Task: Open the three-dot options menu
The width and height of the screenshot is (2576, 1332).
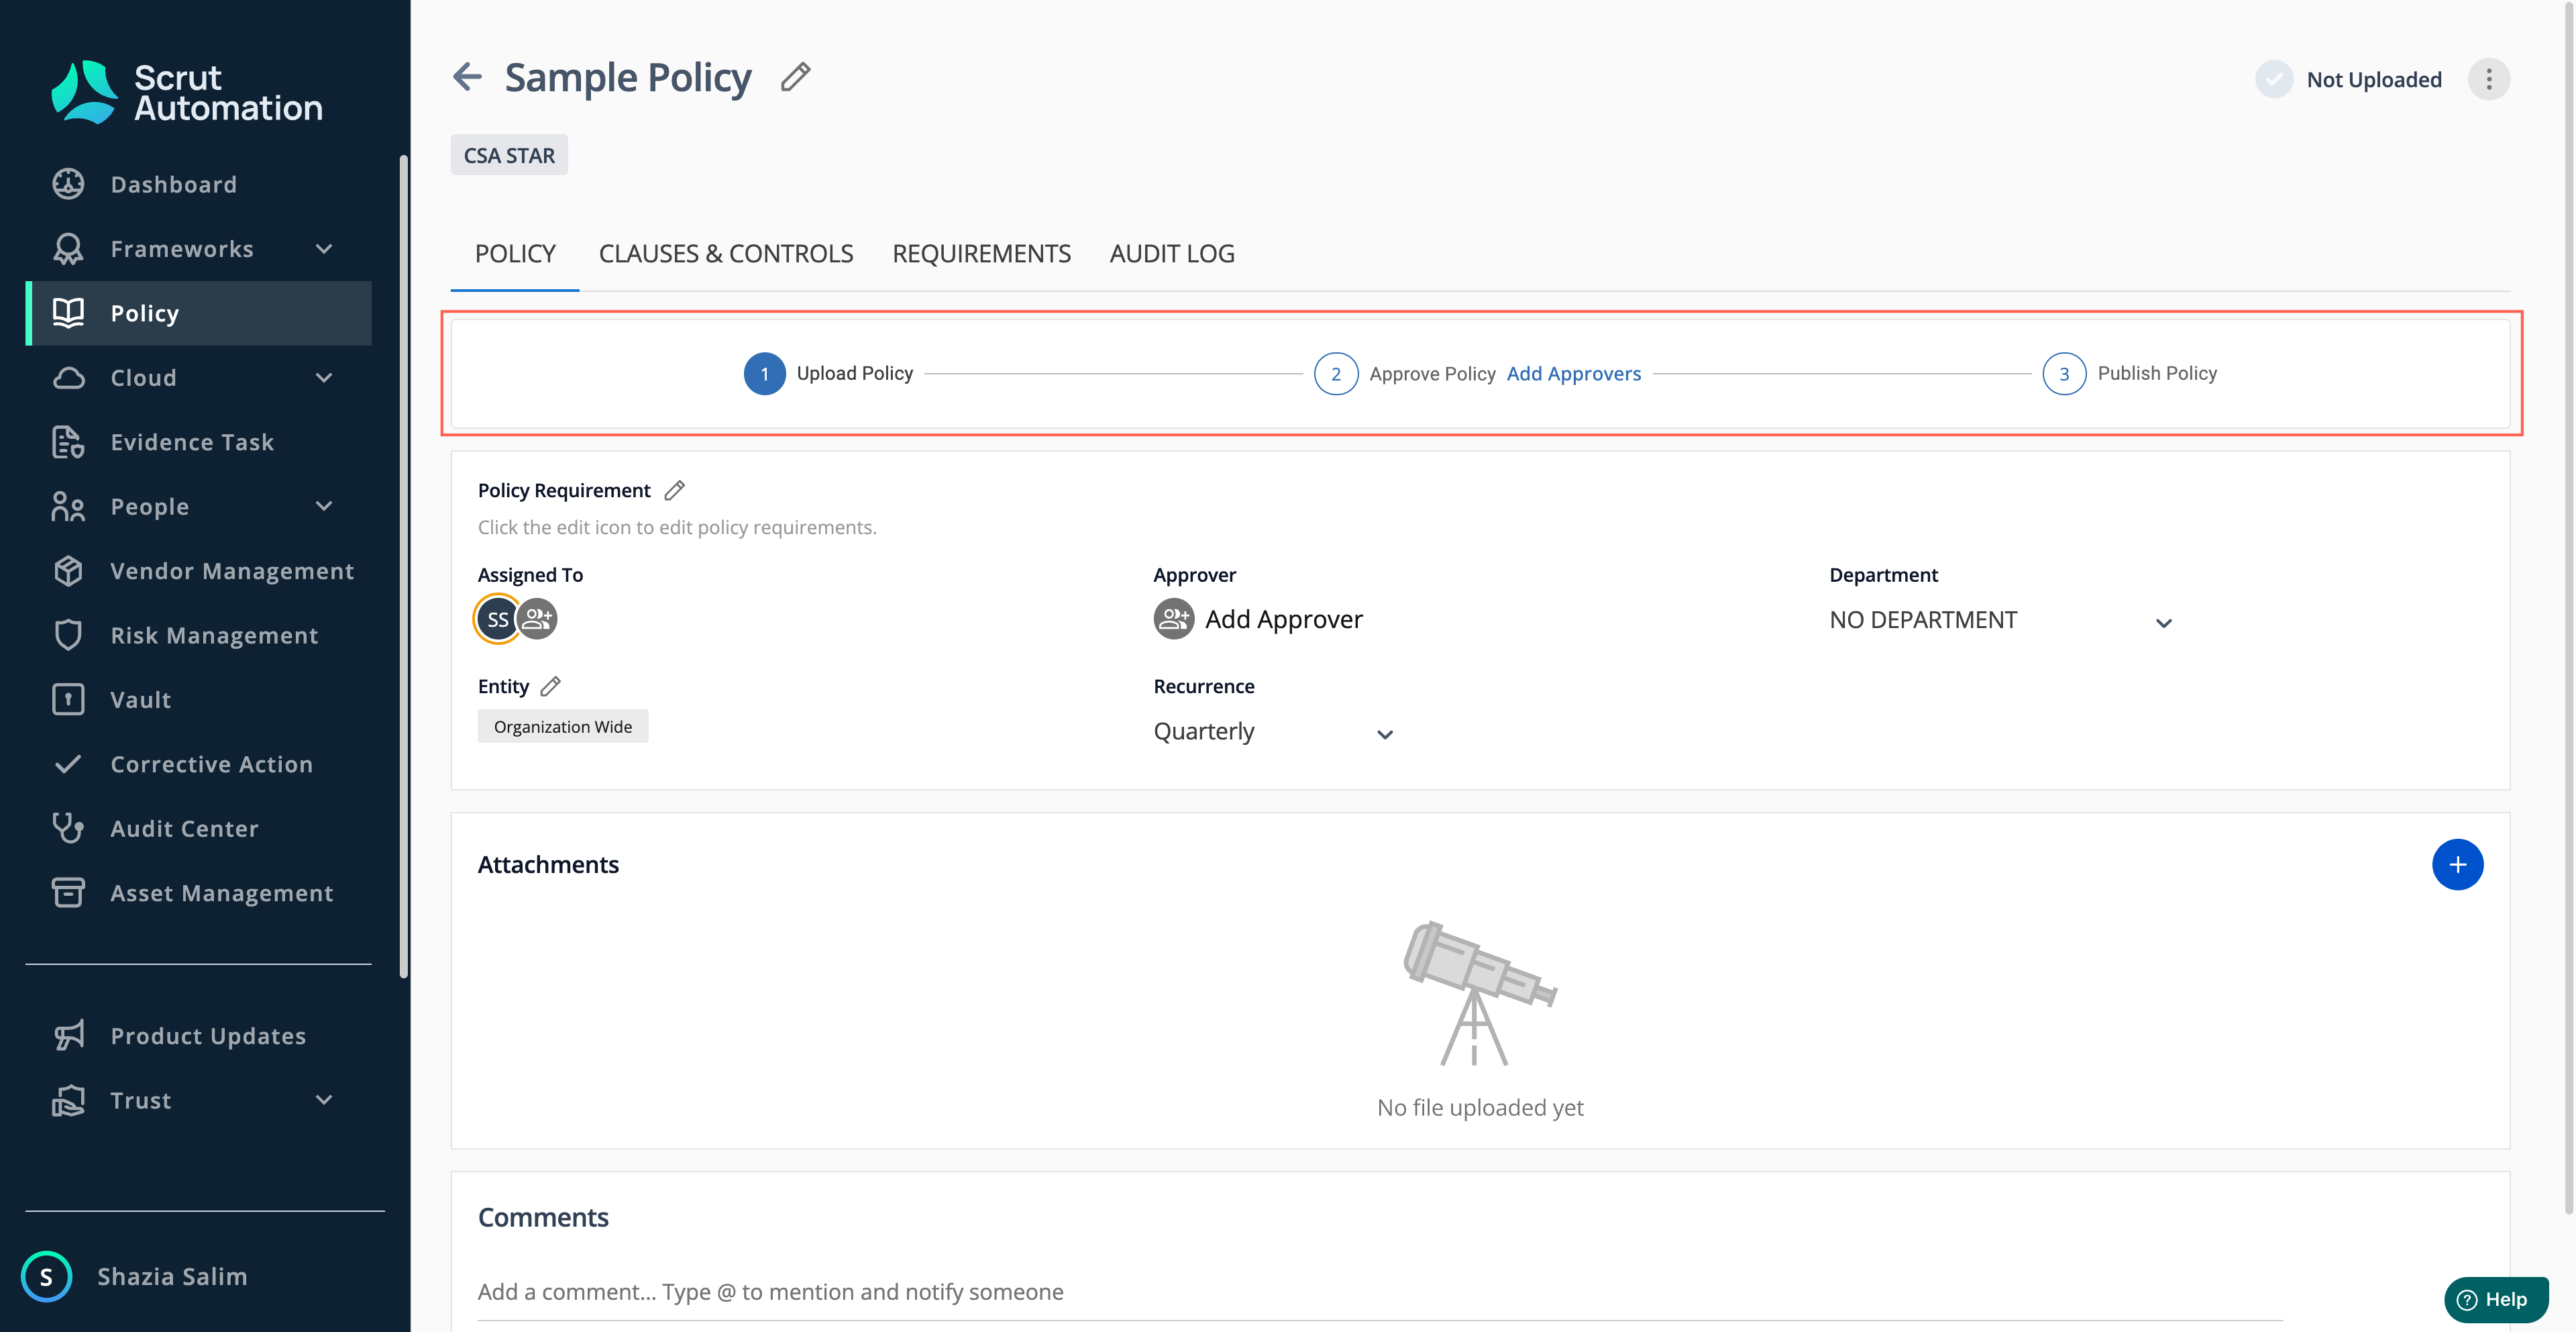Action: click(2489, 79)
